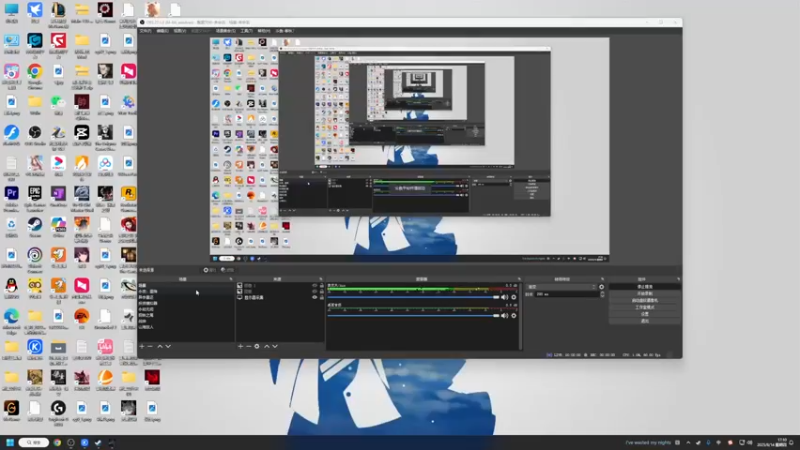Screen dimensions: 800x450
Task: Adjust Desktop Audio volume slider
Action: click(413, 297)
